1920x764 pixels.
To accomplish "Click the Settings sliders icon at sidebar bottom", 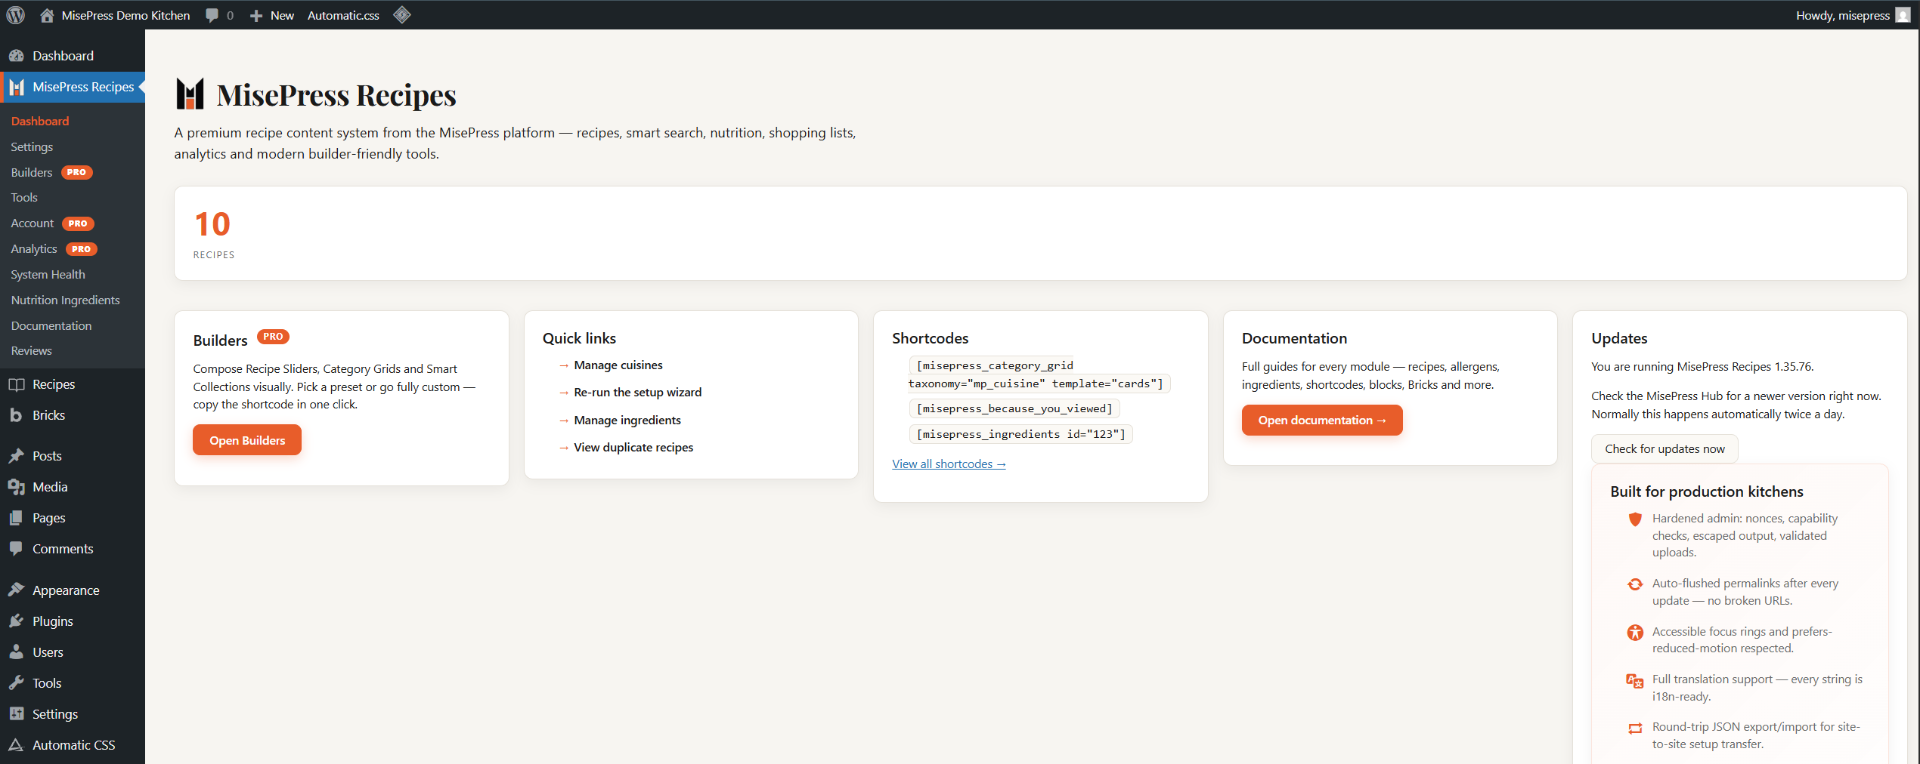I will pos(16,714).
